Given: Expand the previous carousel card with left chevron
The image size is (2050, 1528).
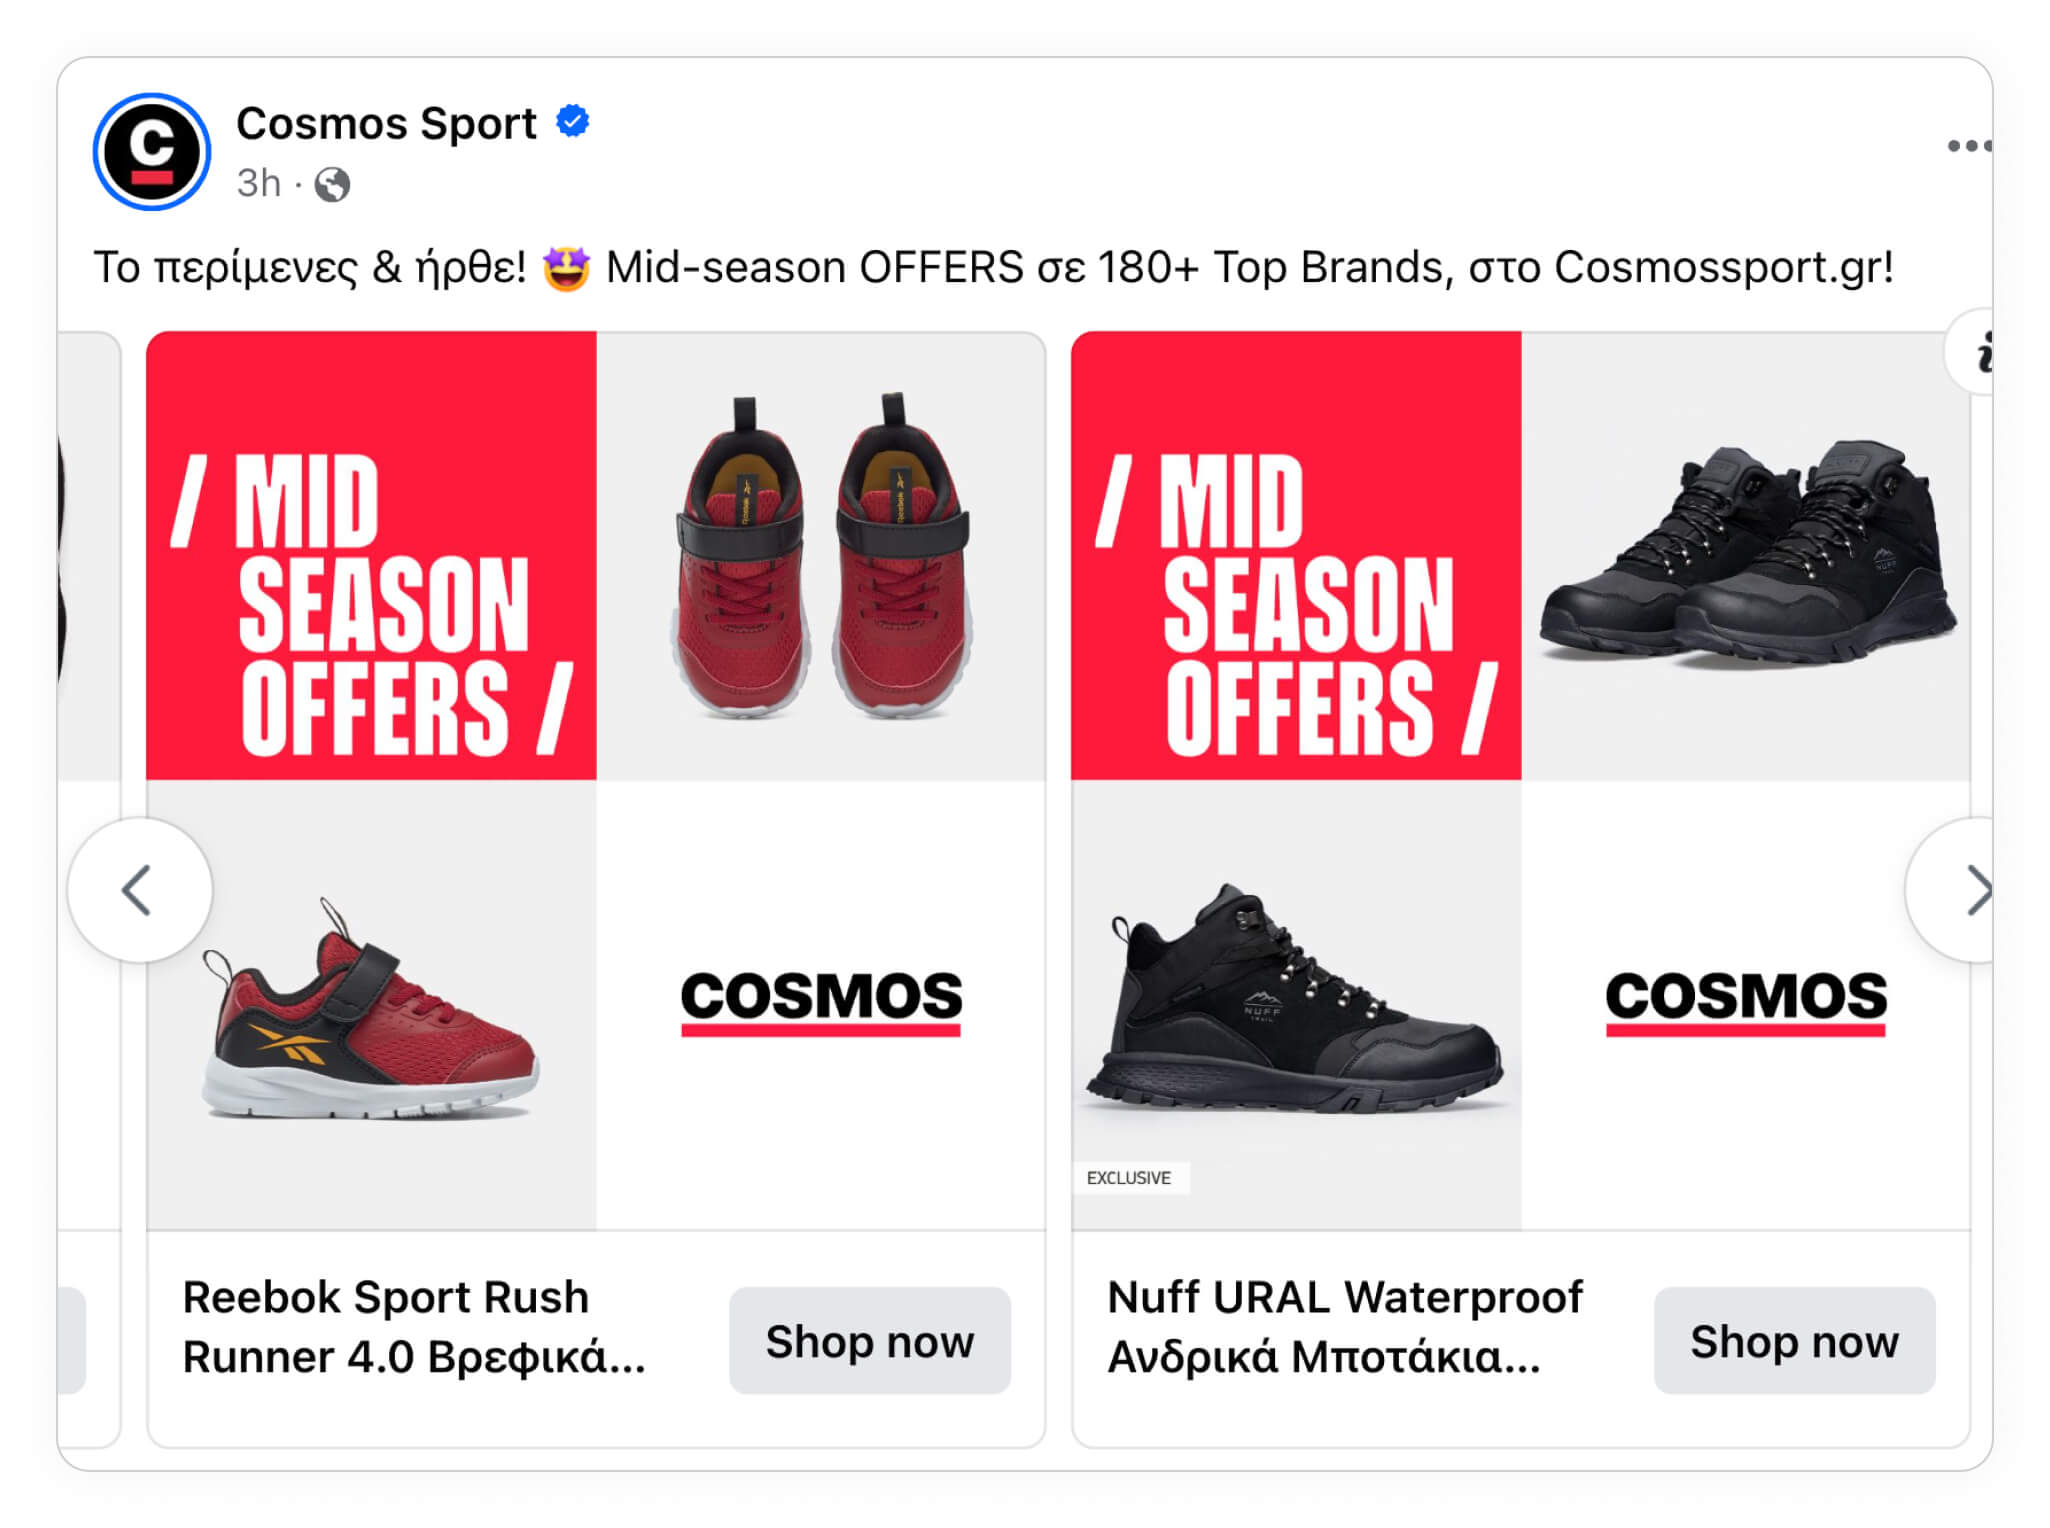Looking at the screenshot, I should pos(135,890).
